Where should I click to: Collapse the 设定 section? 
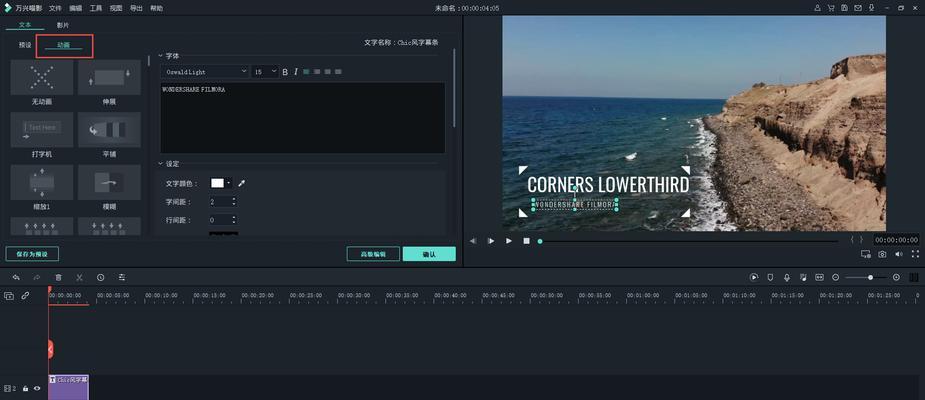[160, 163]
